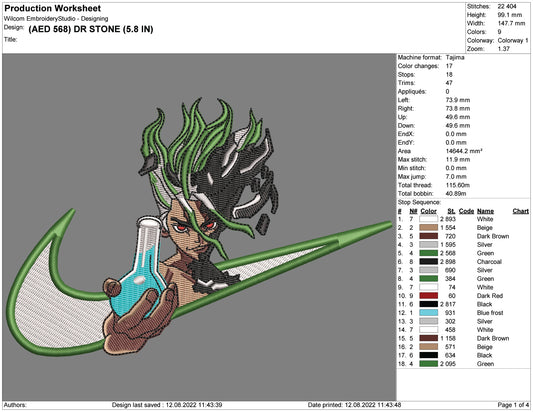Click the Code column header
The image size is (533, 412).
466,211
